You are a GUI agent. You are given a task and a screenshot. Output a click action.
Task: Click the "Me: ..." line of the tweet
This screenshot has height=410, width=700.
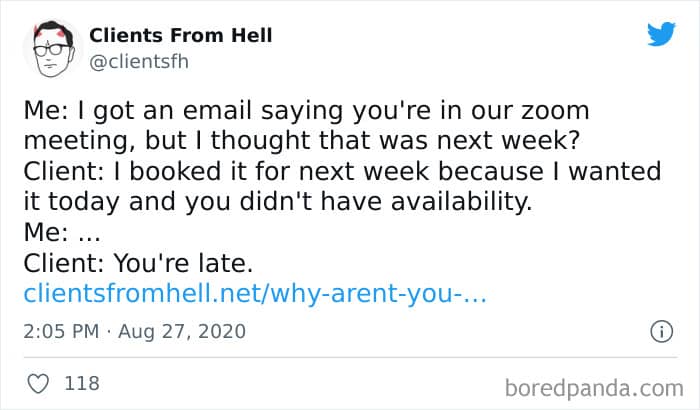click(62, 232)
